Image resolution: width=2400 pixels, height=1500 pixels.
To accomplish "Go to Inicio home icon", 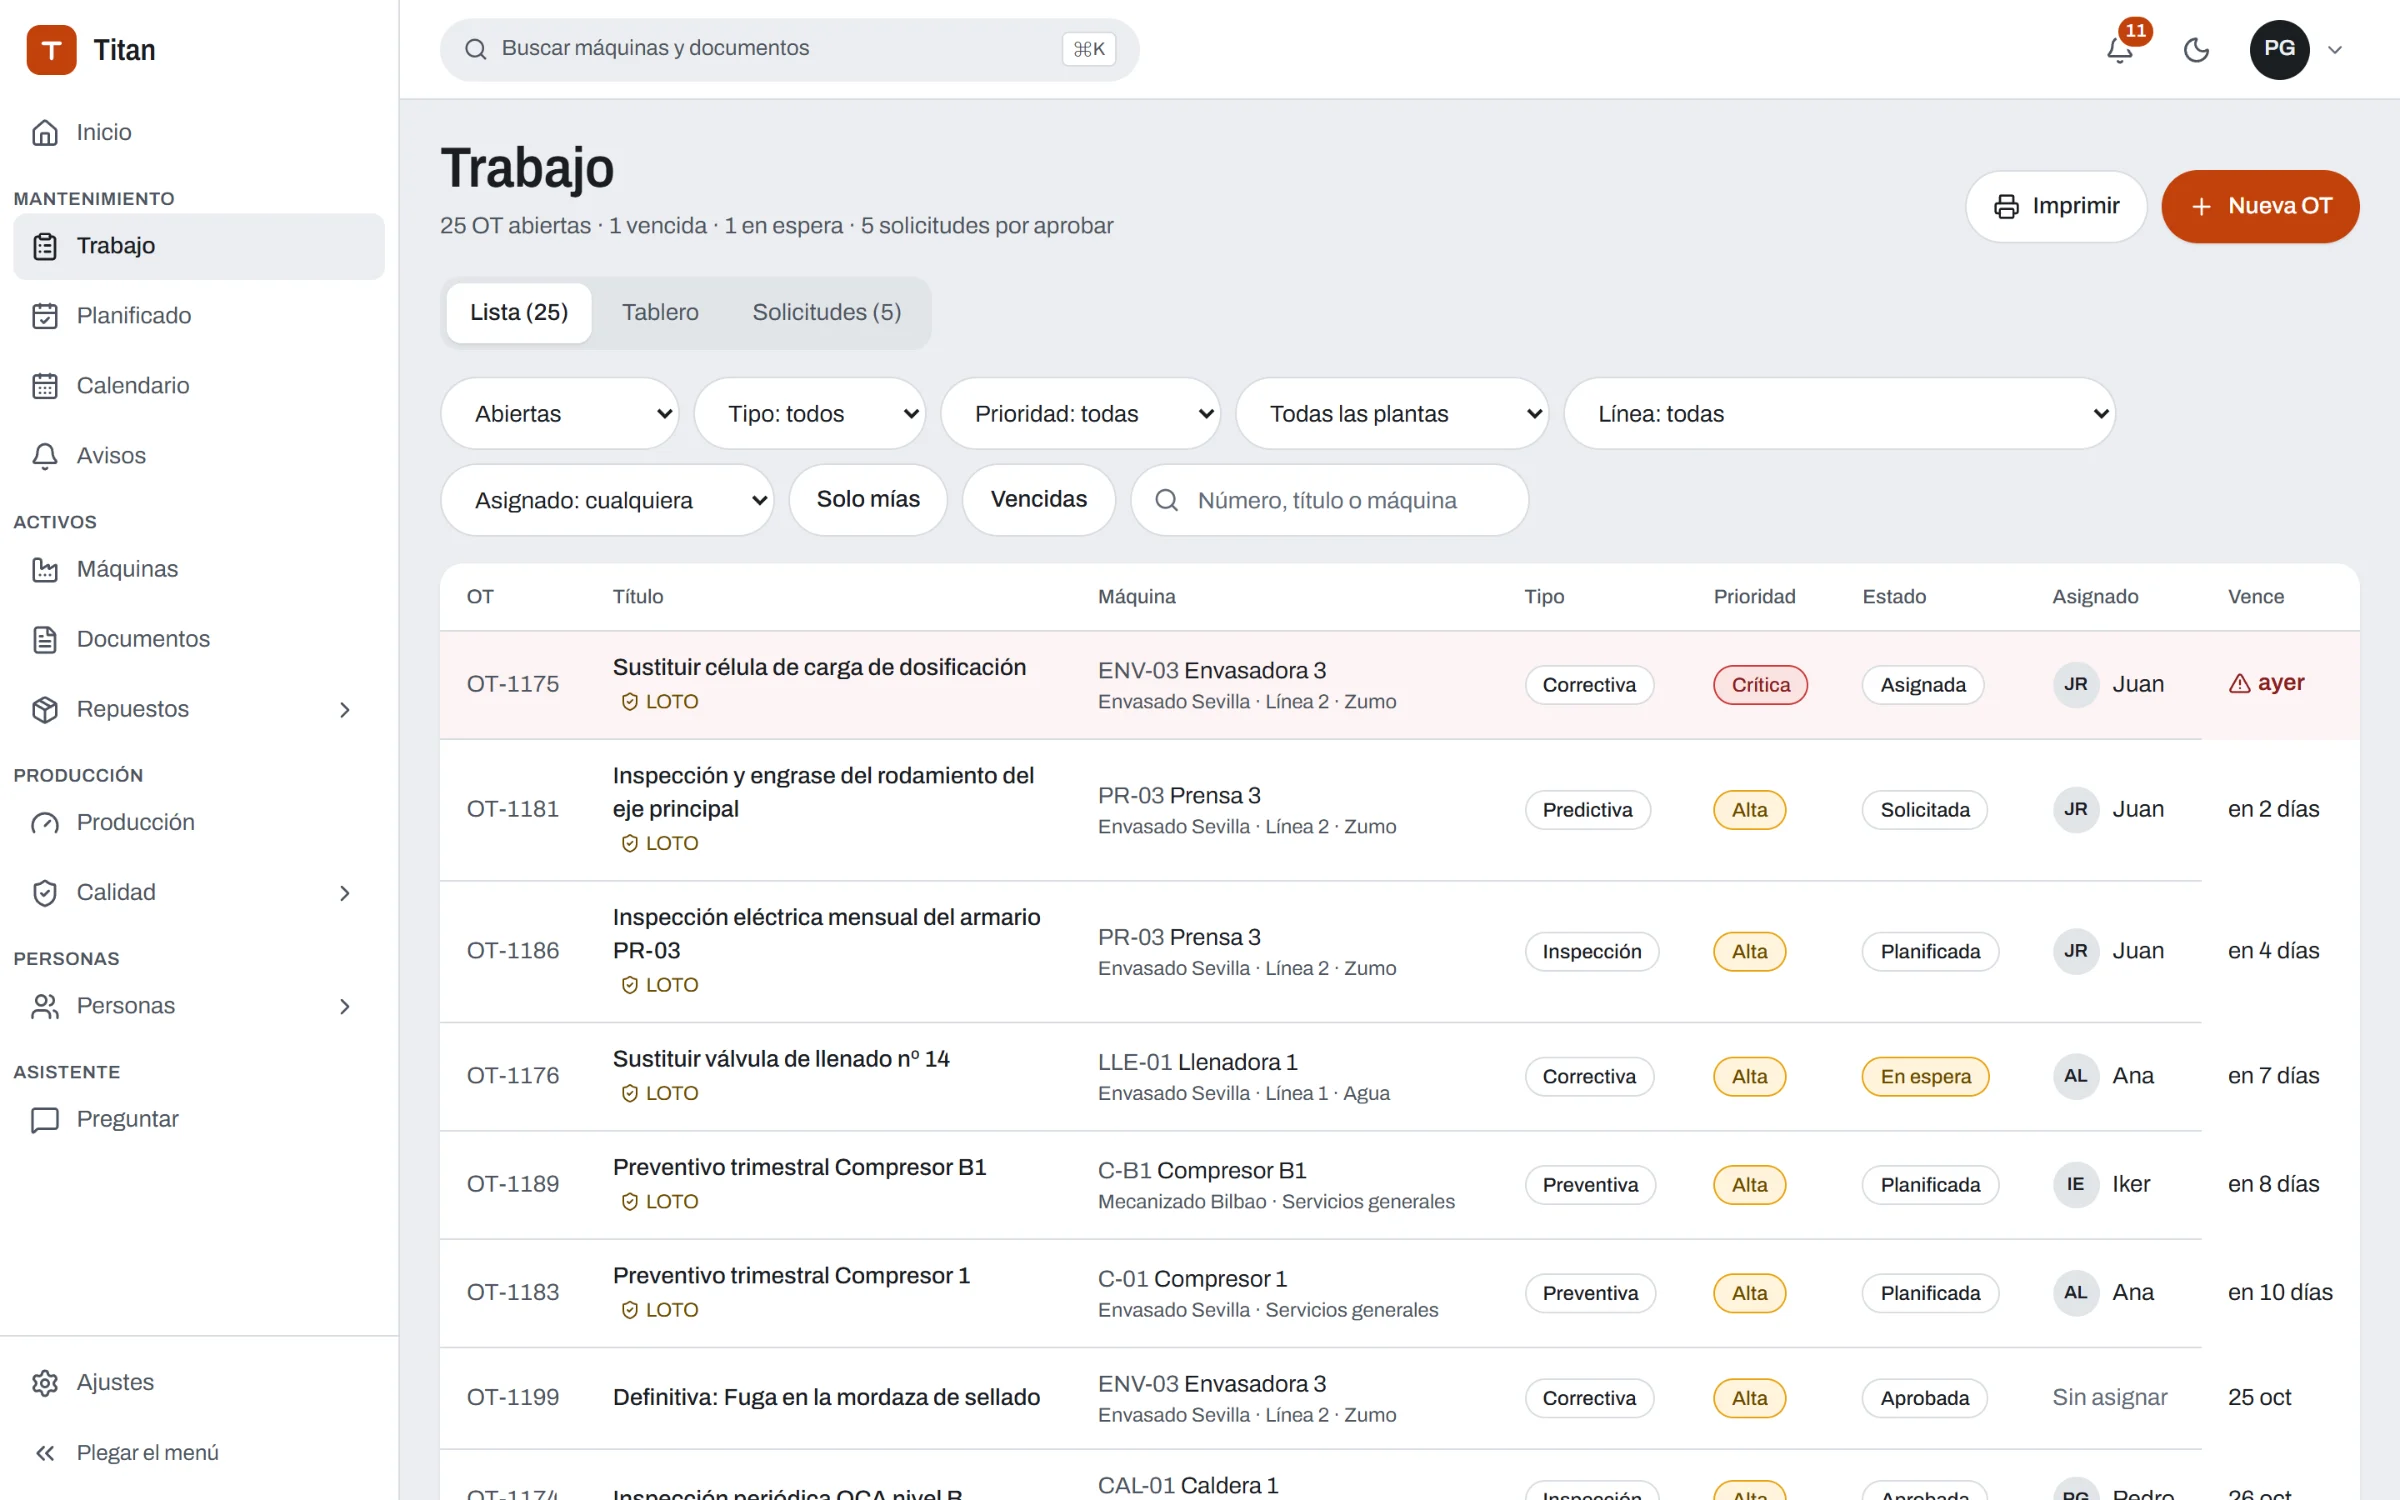I will [45, 132].
